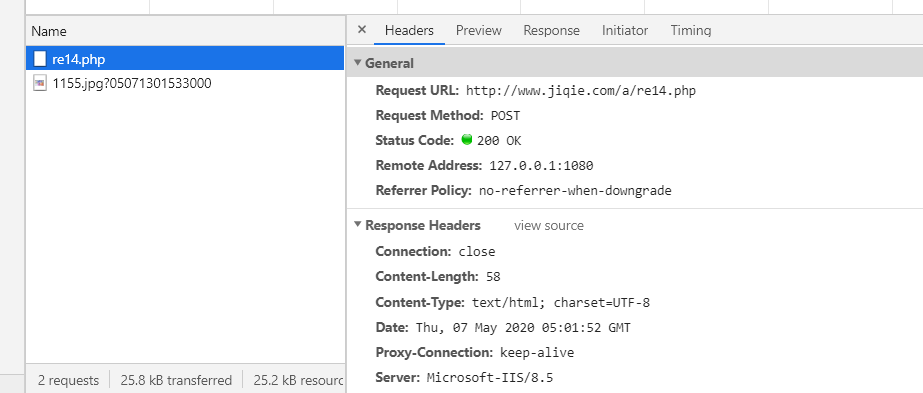Click the Connection header name
923x393 pixels.
click(x=413, y=252)
